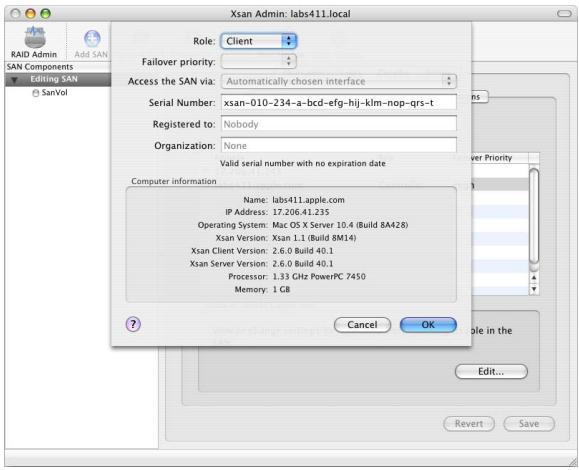579x470 pixels.
Task: Click the Edit... button
Action: 491,371
